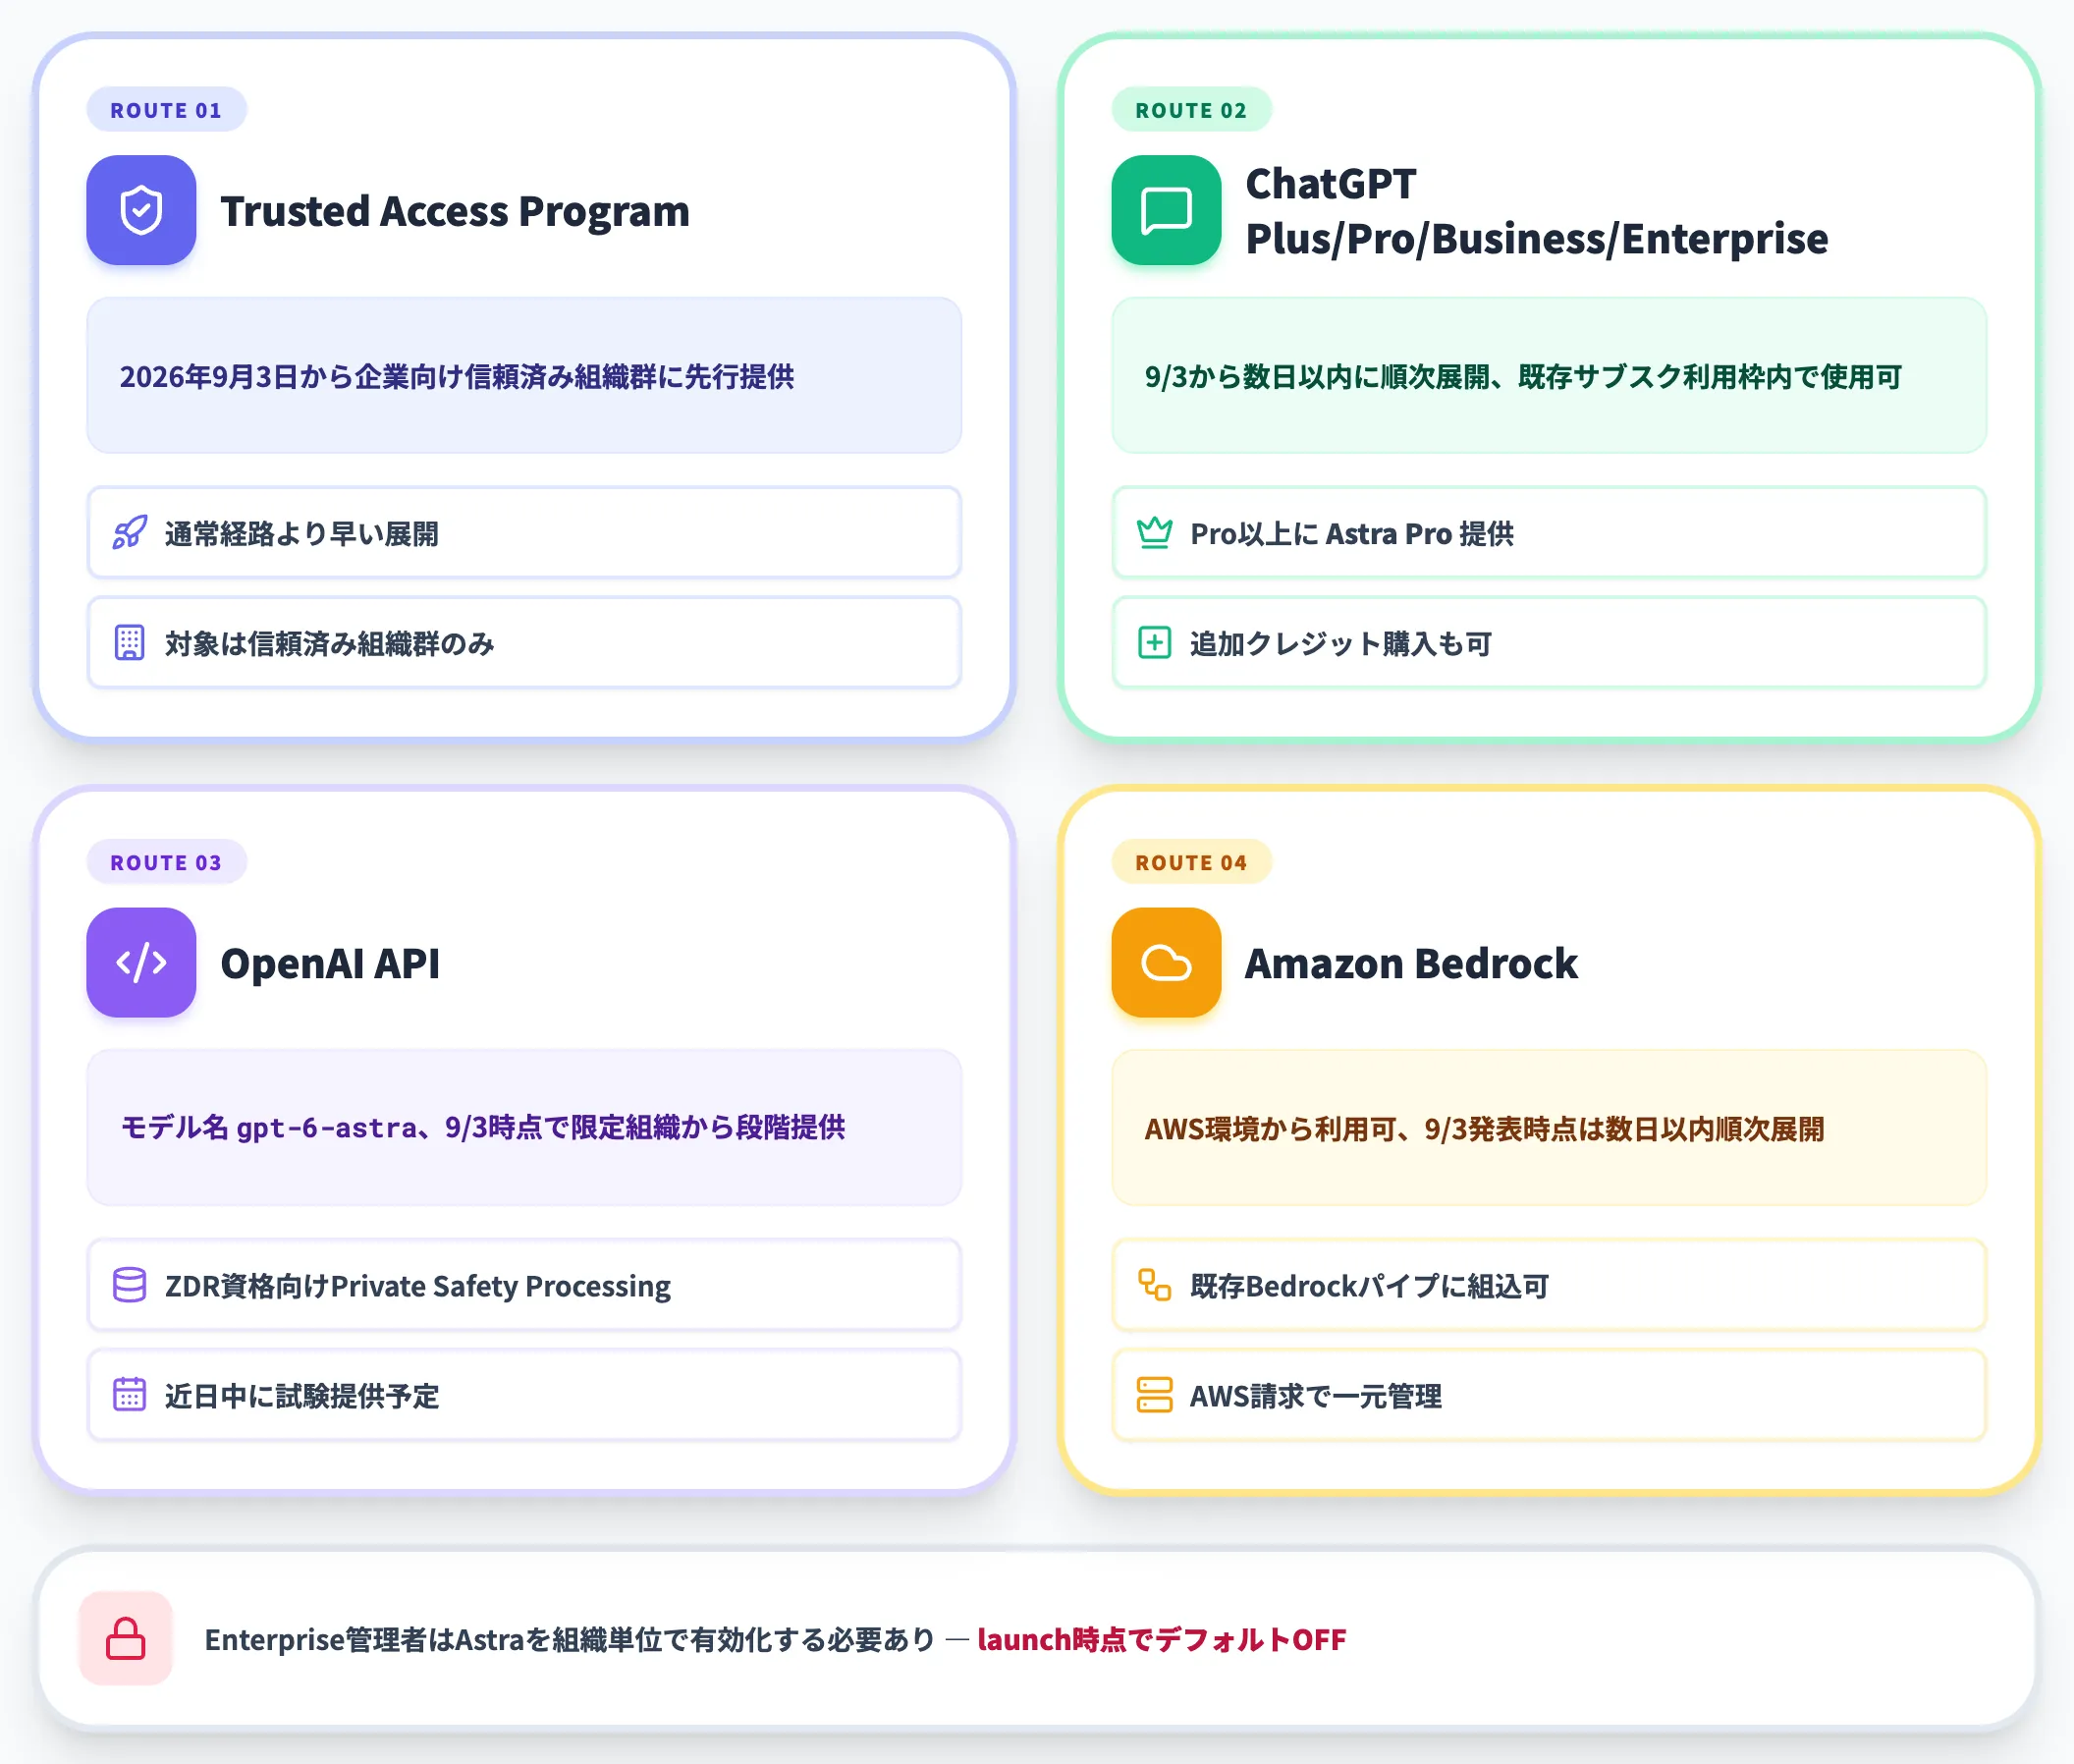The image size is (2074, 1764).
Task: Click the text 2026年9月3日から企業向け信頼済み組織群に先行提供
Action: coord(457,377)
